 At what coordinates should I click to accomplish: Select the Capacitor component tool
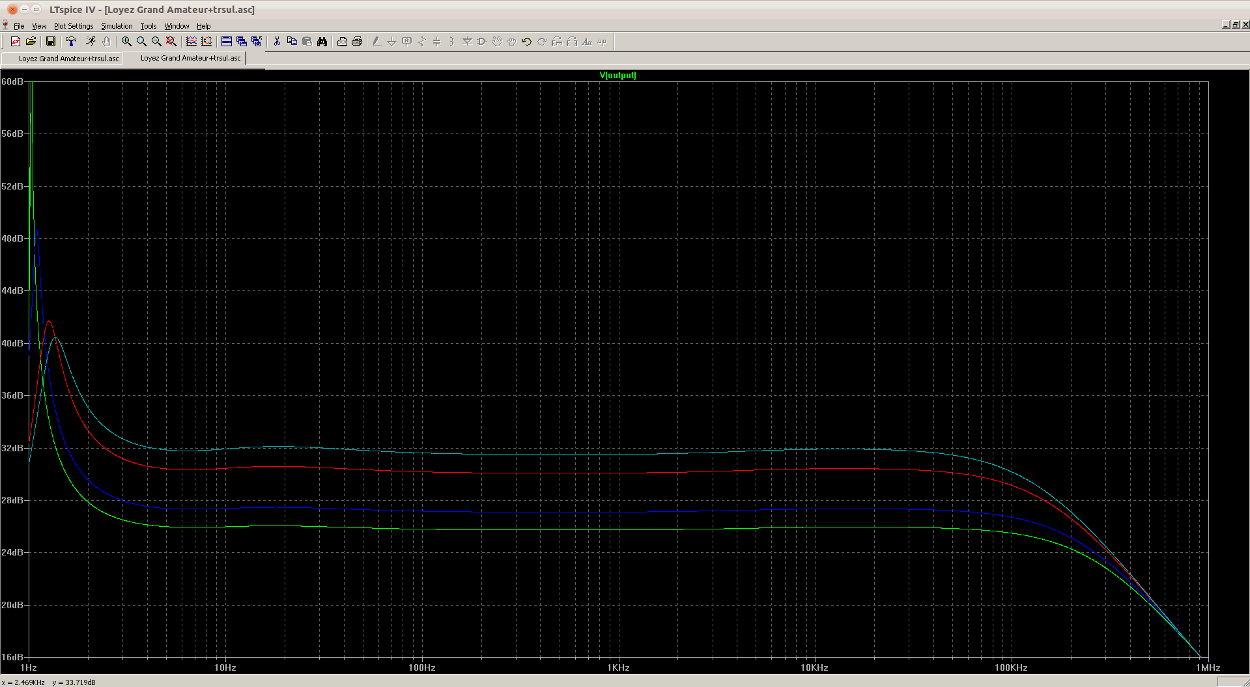click(437, 41)
